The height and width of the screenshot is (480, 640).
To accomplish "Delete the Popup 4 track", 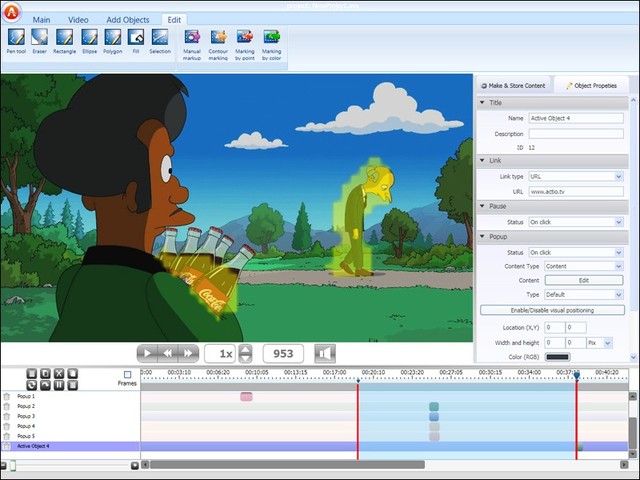I will tap(7, 426).
